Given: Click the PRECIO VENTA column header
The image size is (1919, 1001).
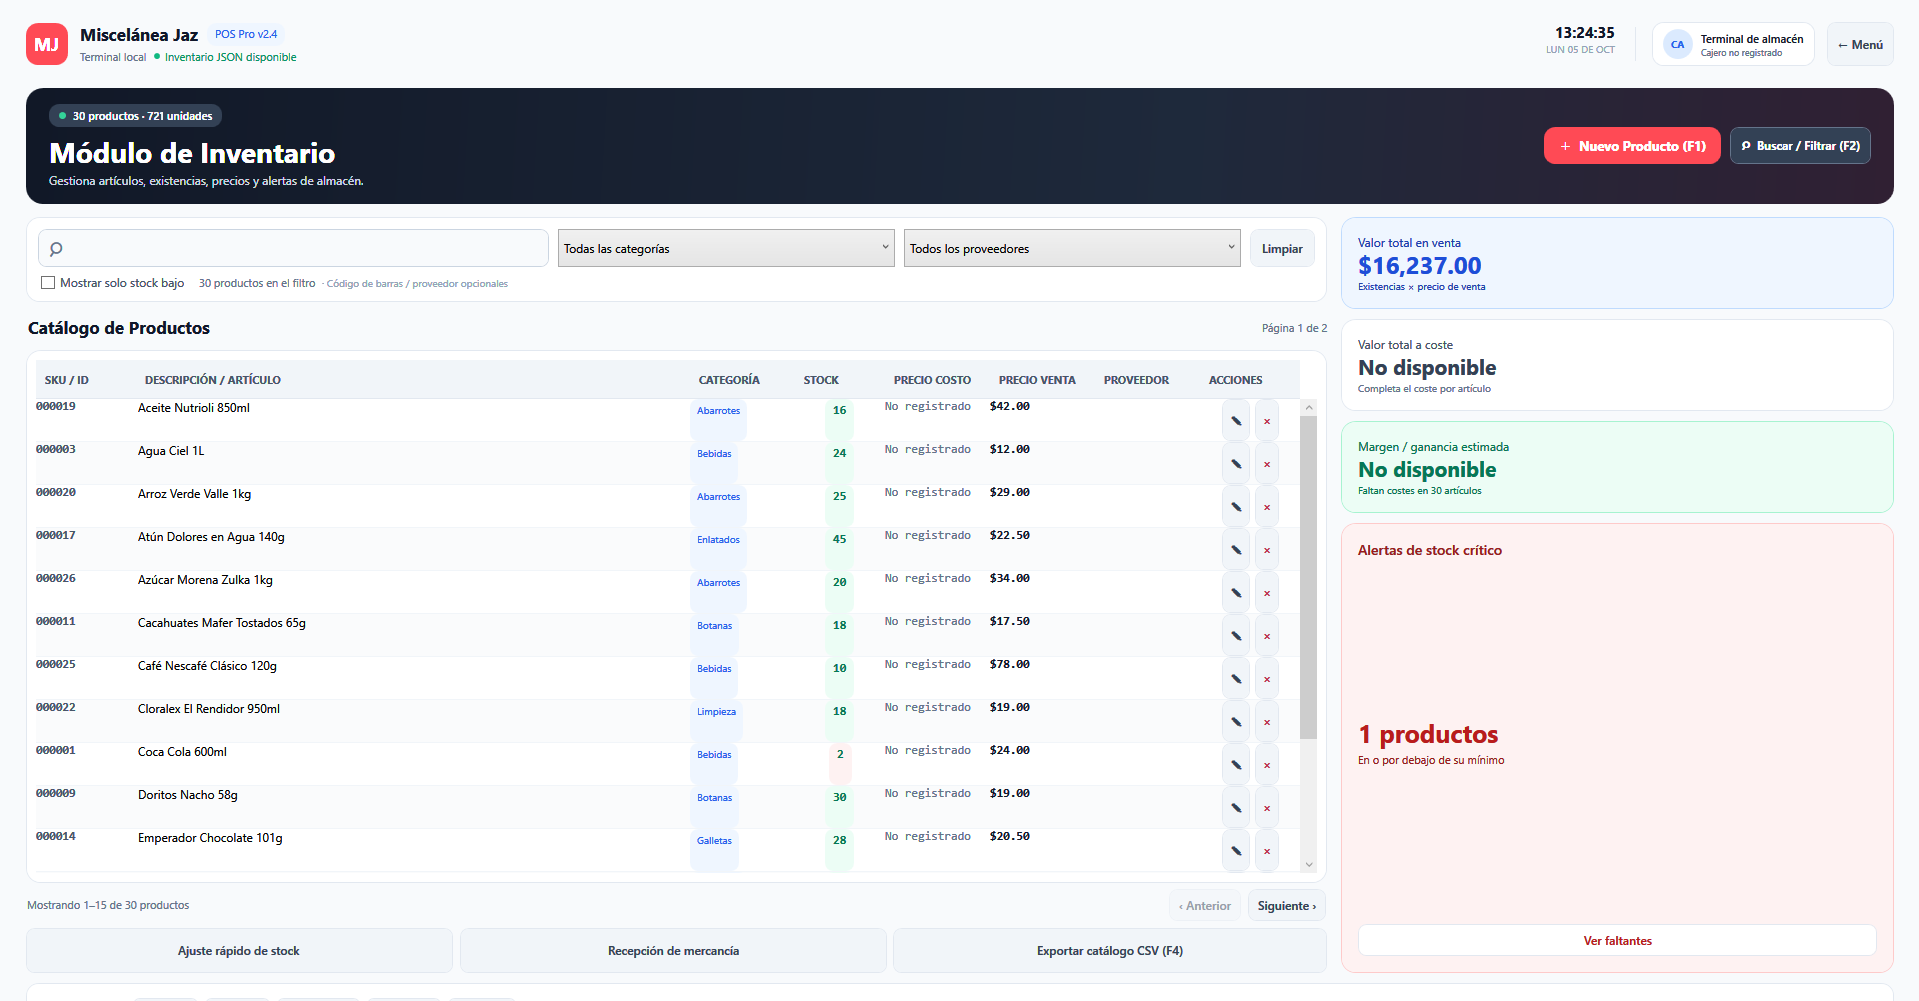Looking at the screenshot, I should 1037,380.
